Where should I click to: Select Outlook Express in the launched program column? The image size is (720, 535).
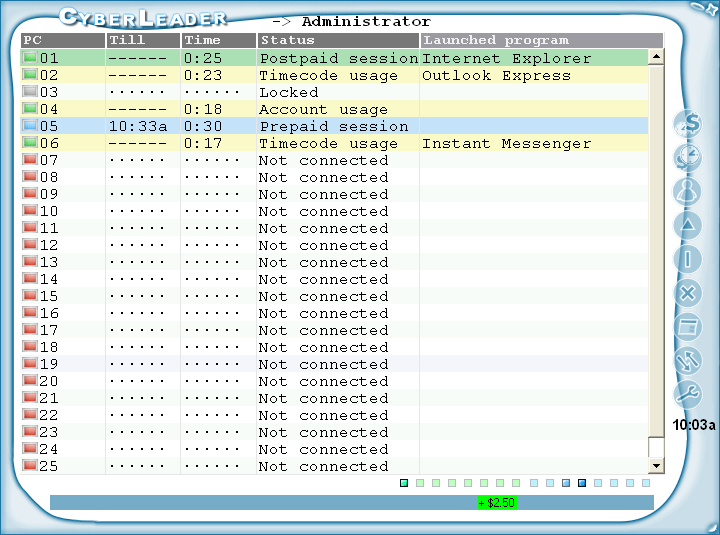point(496,75)
